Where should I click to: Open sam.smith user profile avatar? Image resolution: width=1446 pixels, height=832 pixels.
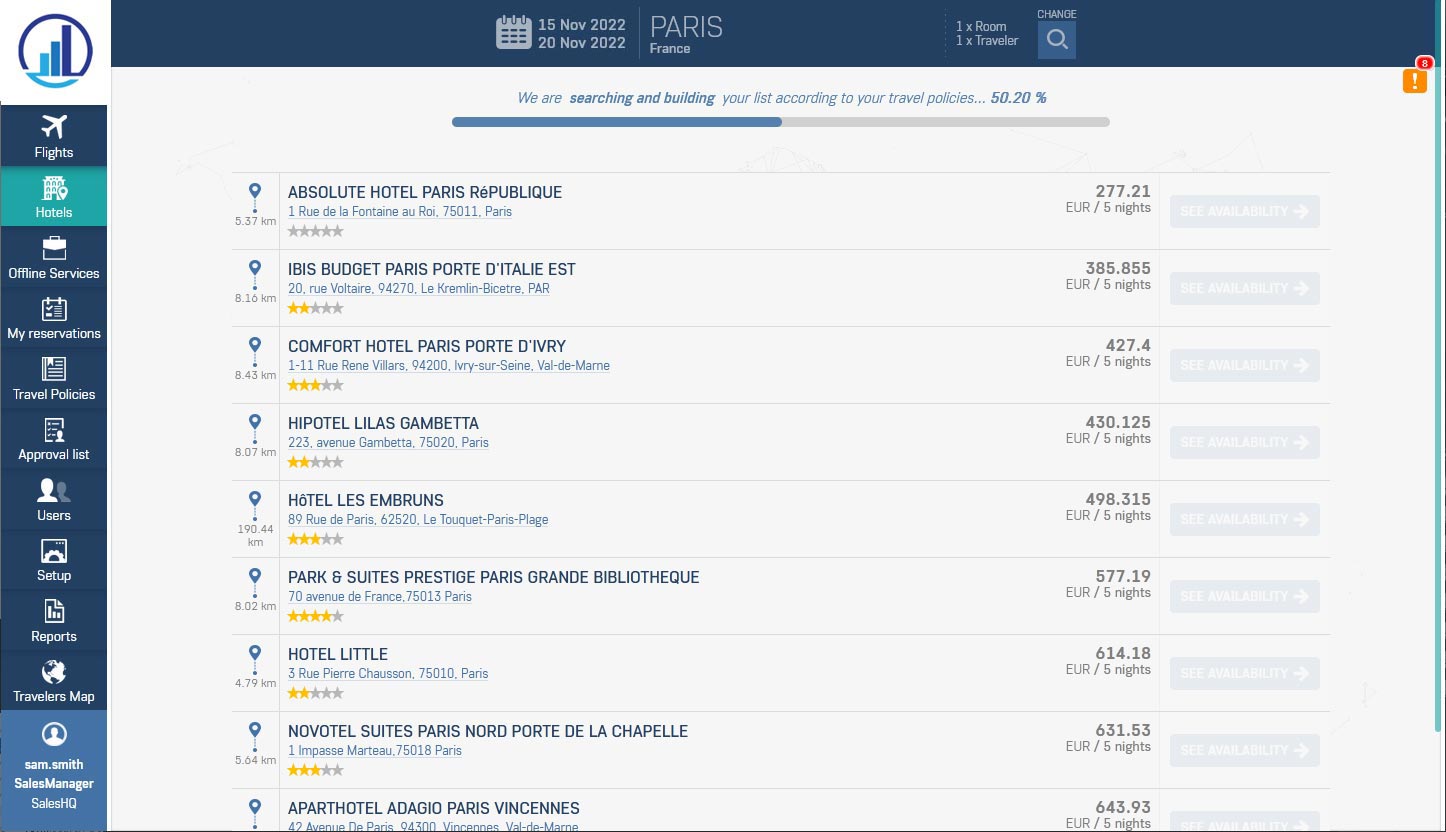point(53,734)
